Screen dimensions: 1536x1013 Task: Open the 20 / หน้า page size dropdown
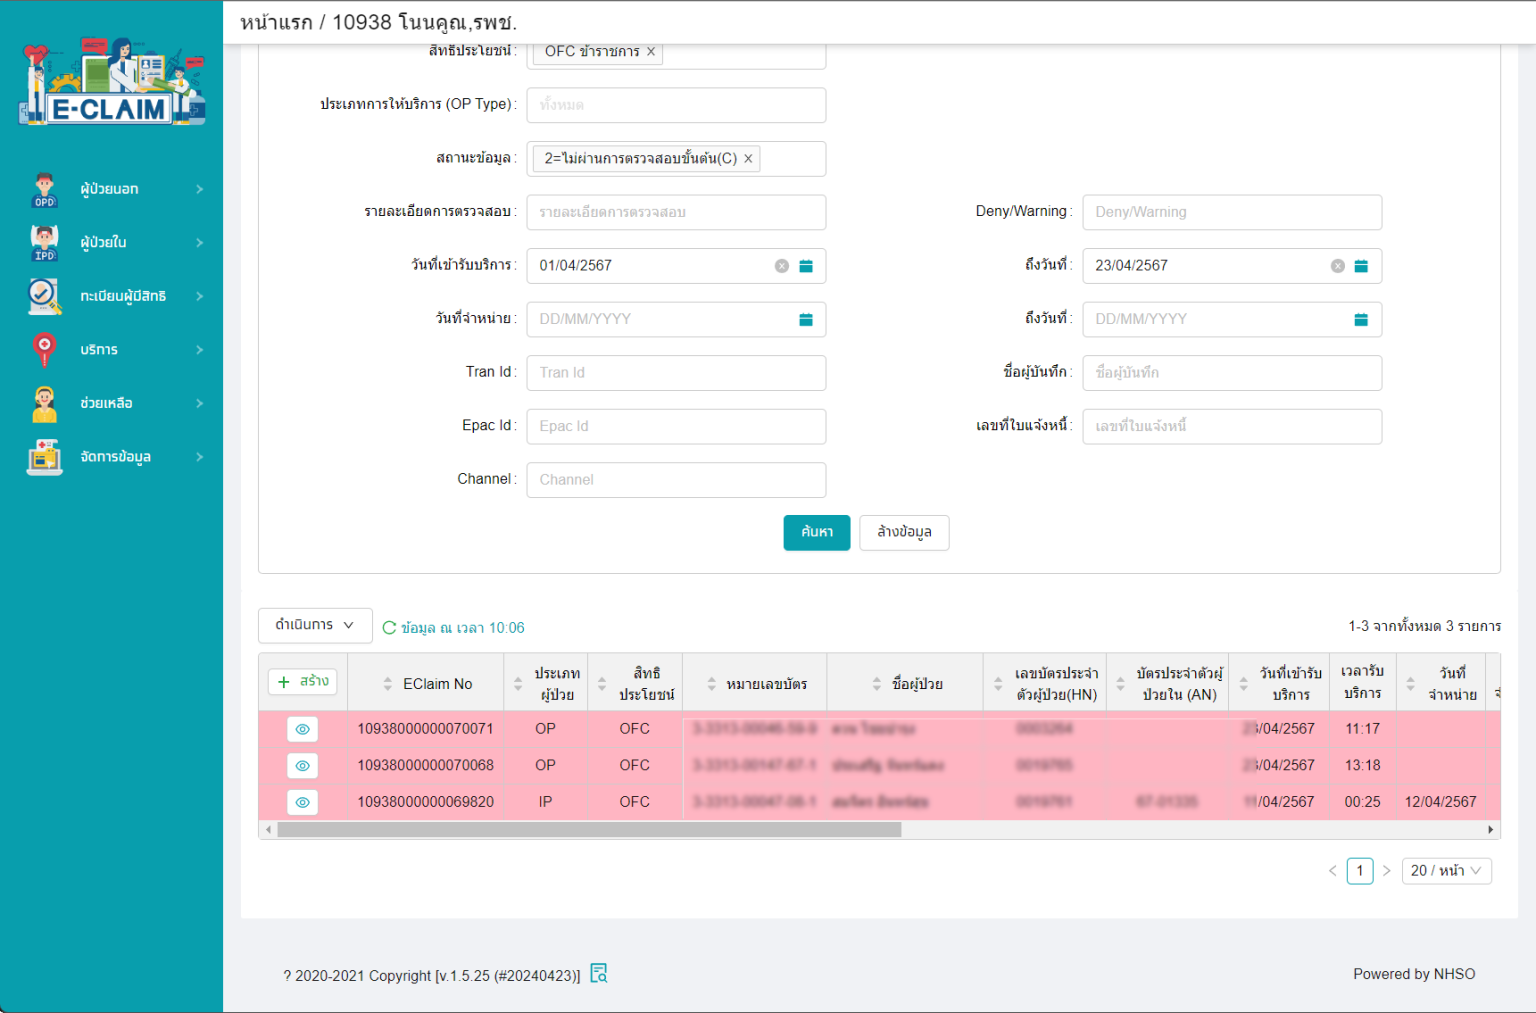[1446, 870]
